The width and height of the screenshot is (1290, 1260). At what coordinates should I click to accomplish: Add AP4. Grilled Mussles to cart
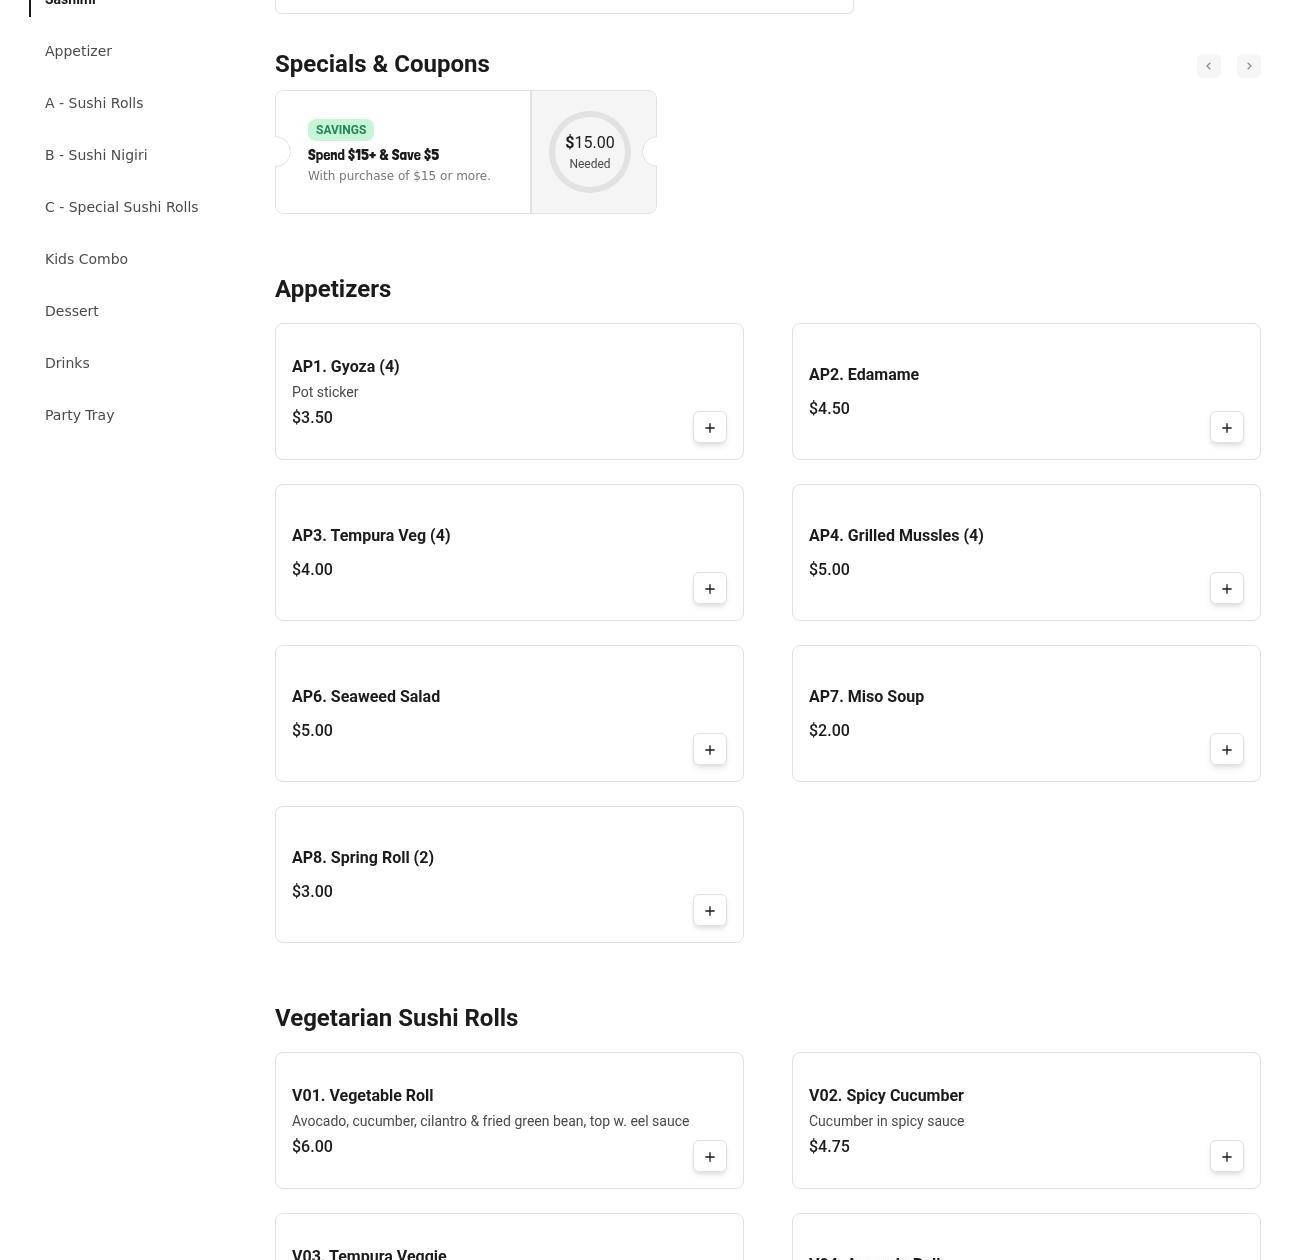[x=1226, y=589]
